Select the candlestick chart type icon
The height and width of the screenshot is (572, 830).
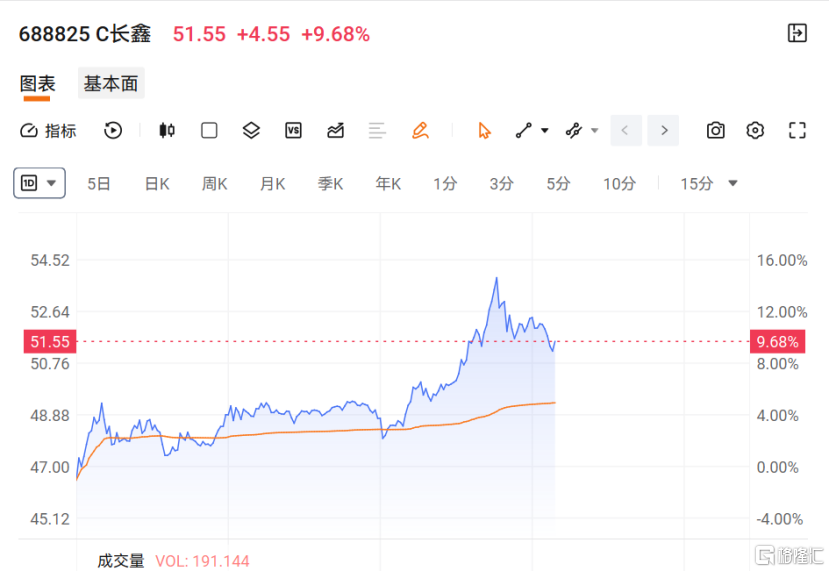pyautogui.click(x=167, y=130)
